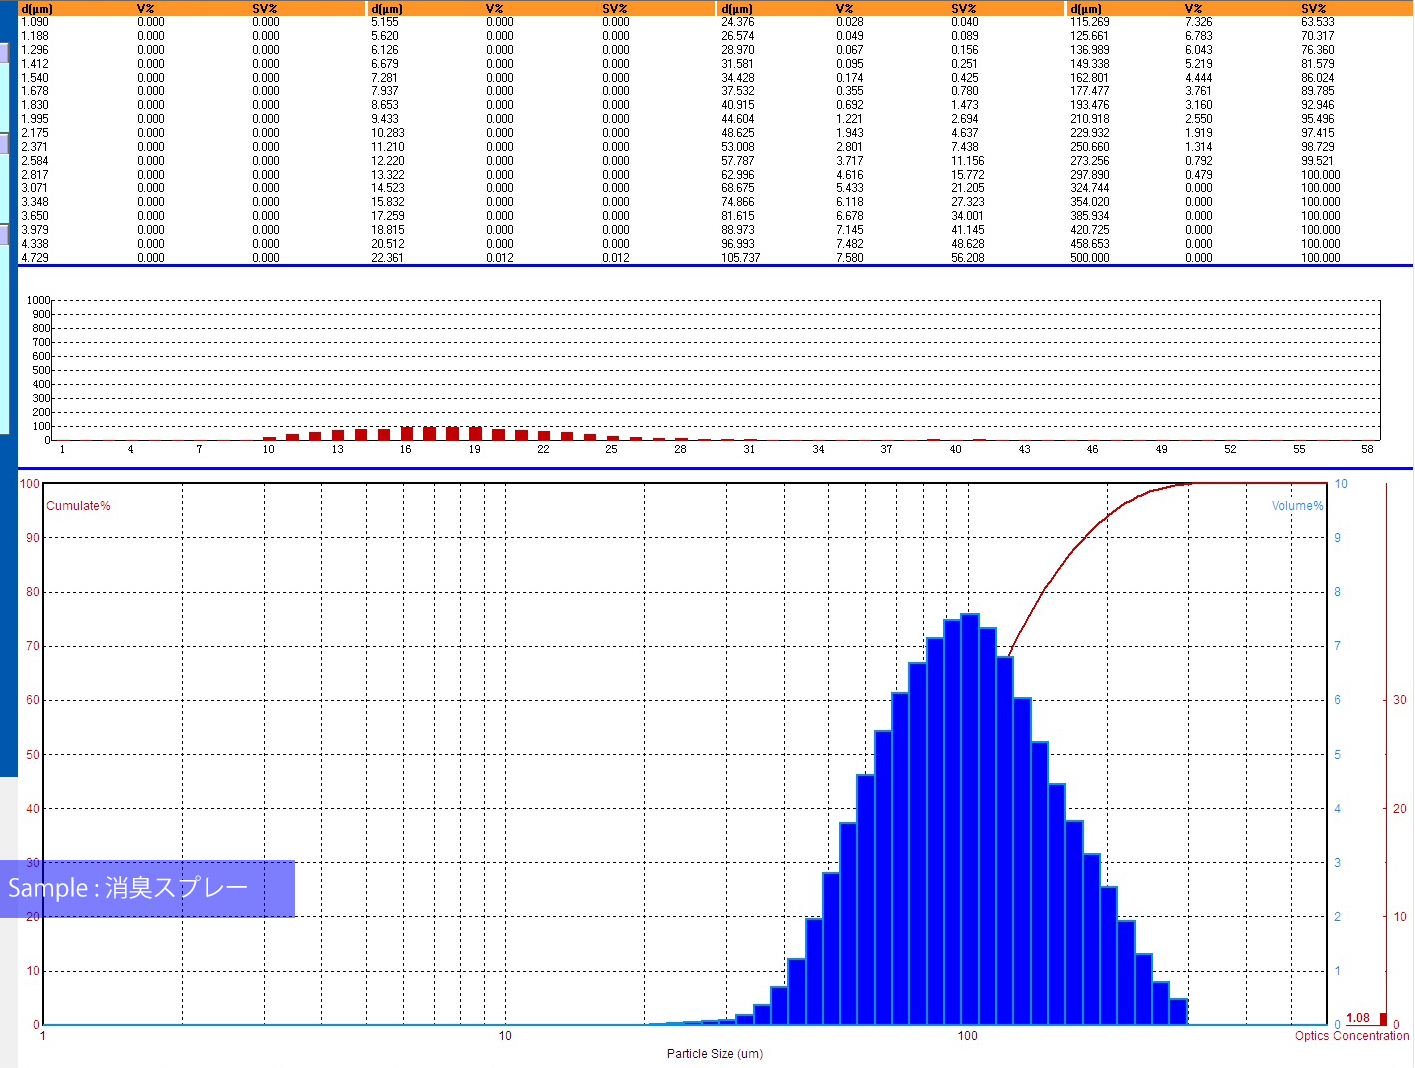The image size is (1415, 1068).
Task: Click the d(μm) header above value 5.155
Action: point(387,9)
